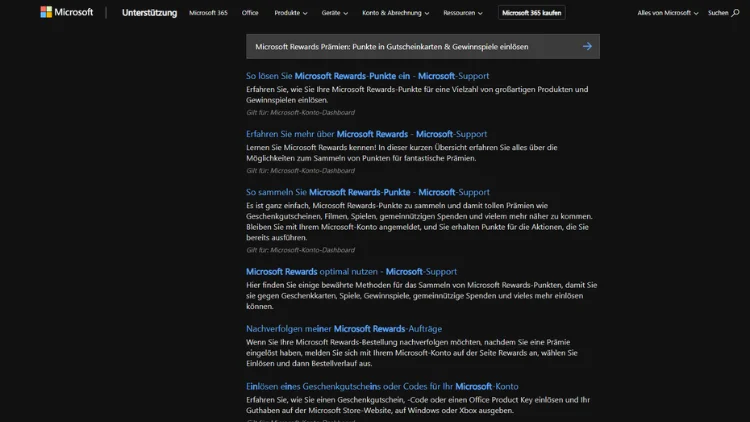Click text 'Erfahren Sie, wie Sie Ihre Microsoft Rewards-Punkte'

point(334,89)
